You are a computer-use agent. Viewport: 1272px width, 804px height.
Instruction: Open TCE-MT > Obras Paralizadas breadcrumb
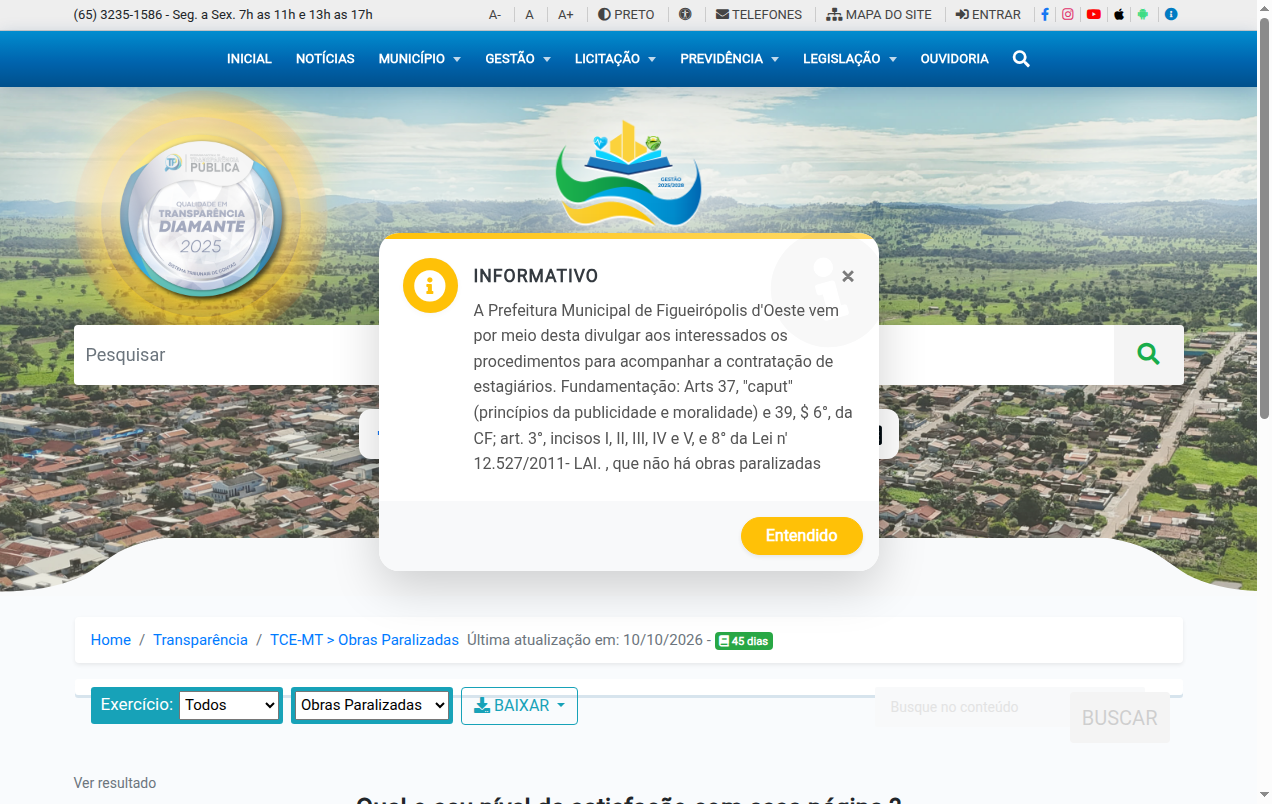364,640
